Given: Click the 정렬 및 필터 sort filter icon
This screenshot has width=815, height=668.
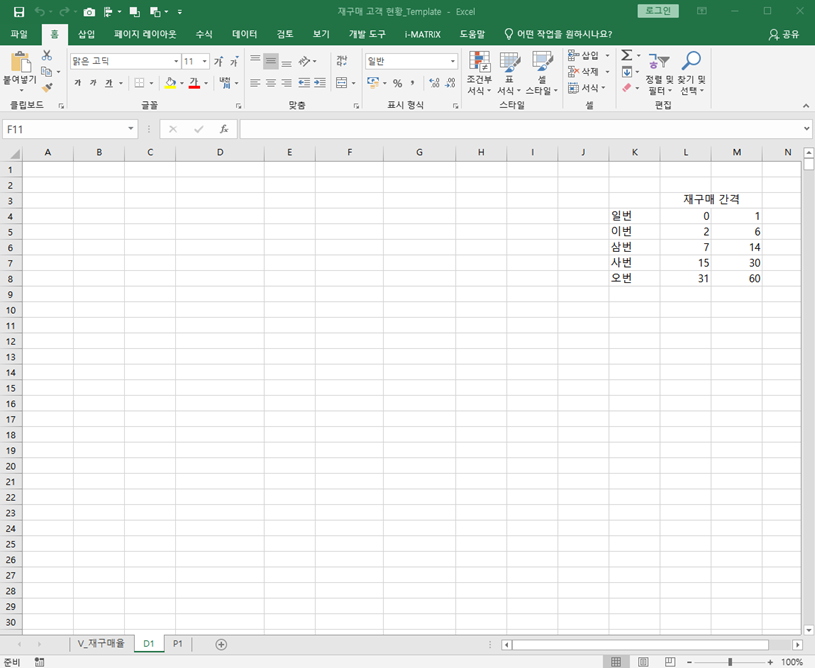Looking at the screenshot, I should coord(659,74).
